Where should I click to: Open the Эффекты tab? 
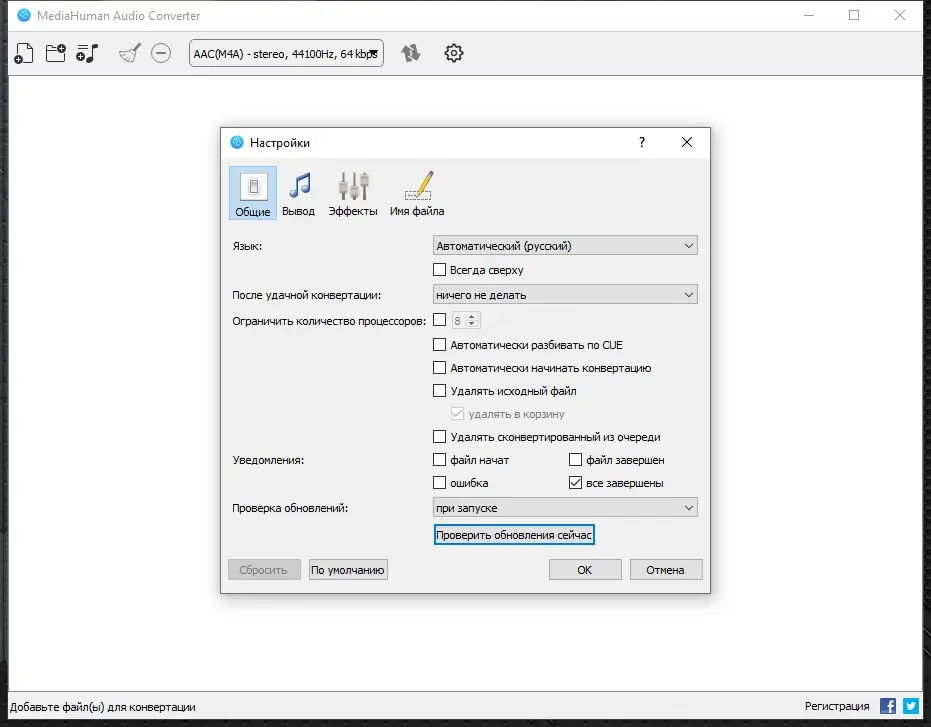coord(353,193)
